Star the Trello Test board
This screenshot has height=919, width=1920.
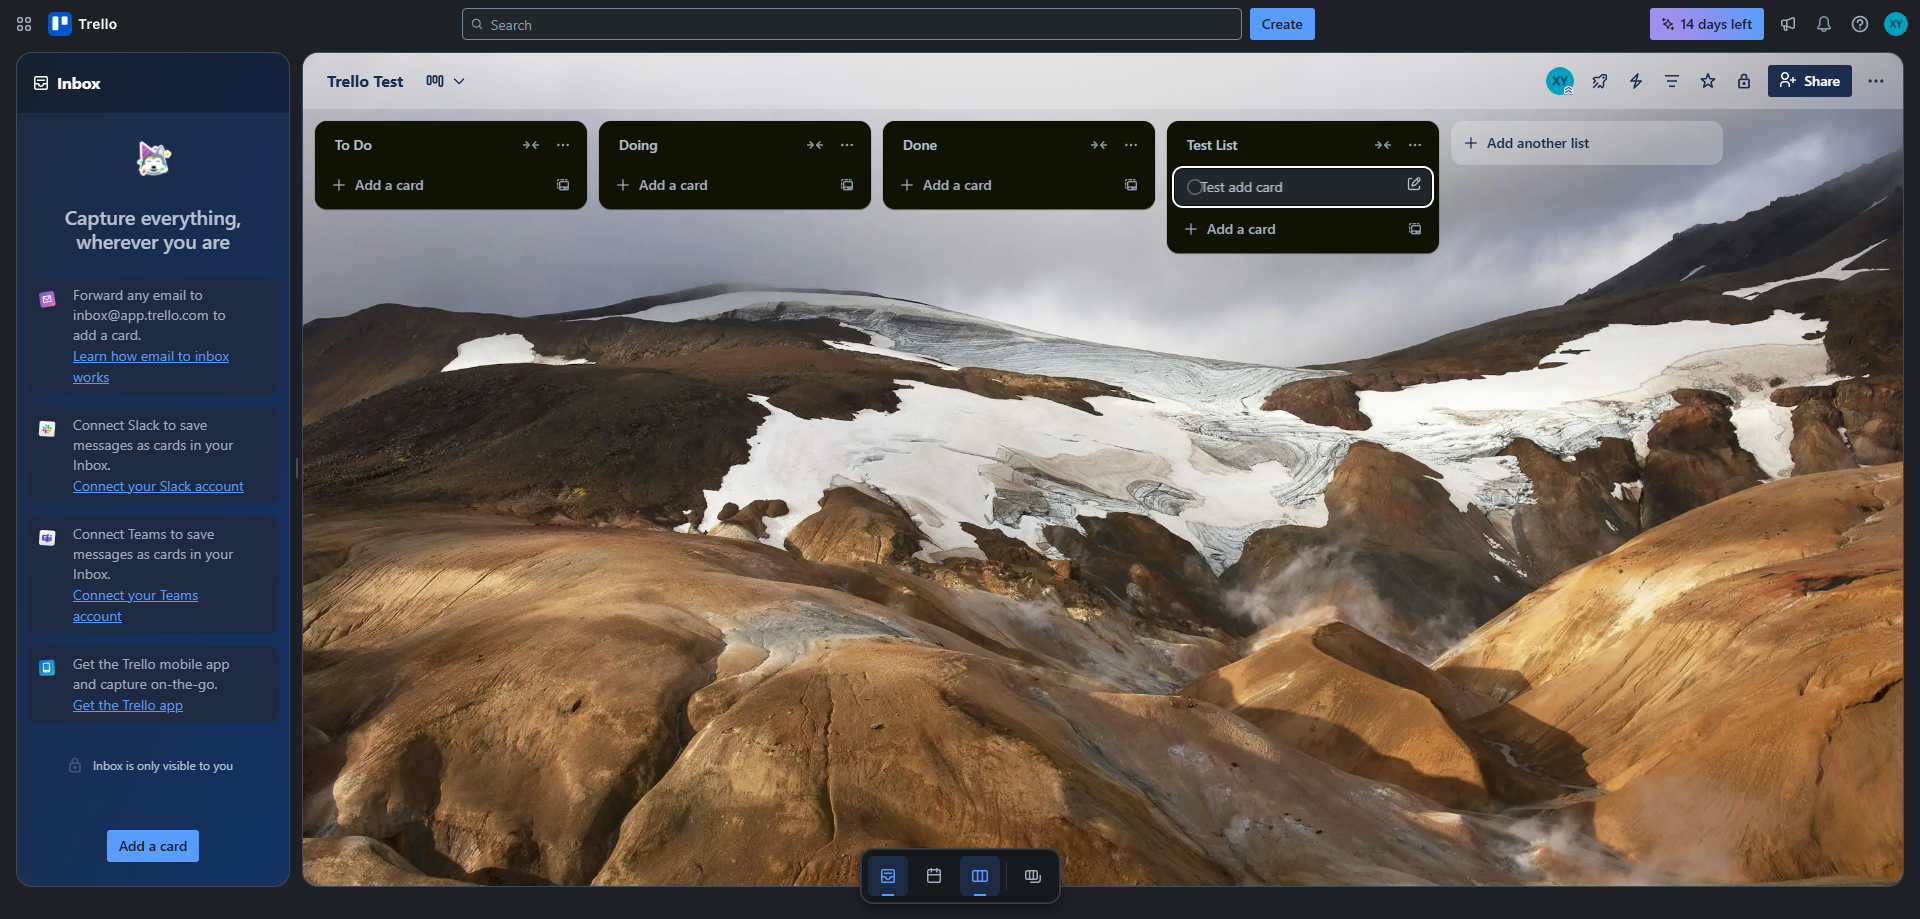click(x=1708, y=81)
